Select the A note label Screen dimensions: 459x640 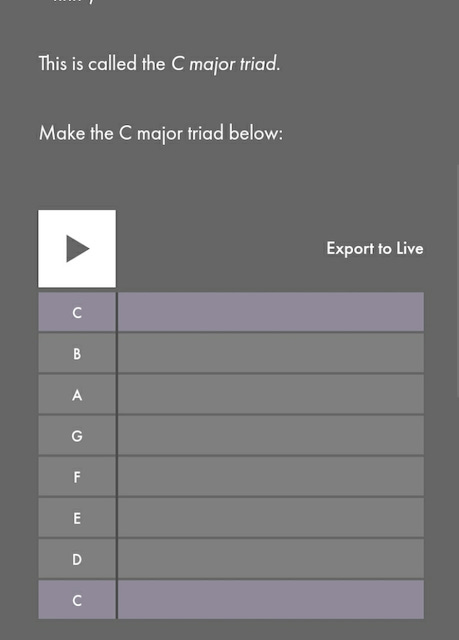(x=77, y=394)
